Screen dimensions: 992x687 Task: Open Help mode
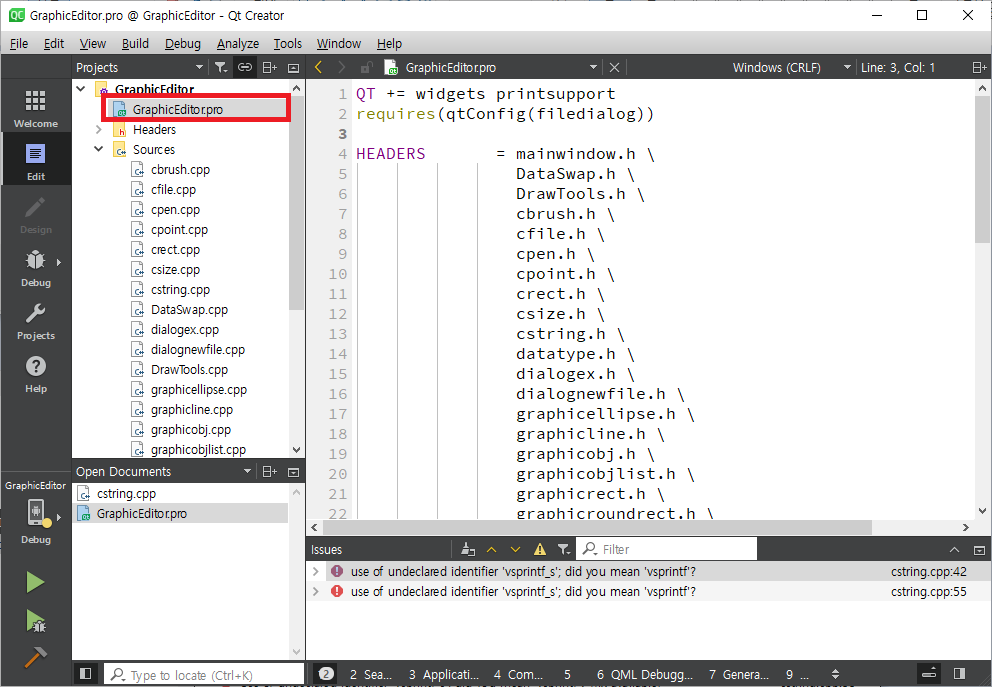35,373
